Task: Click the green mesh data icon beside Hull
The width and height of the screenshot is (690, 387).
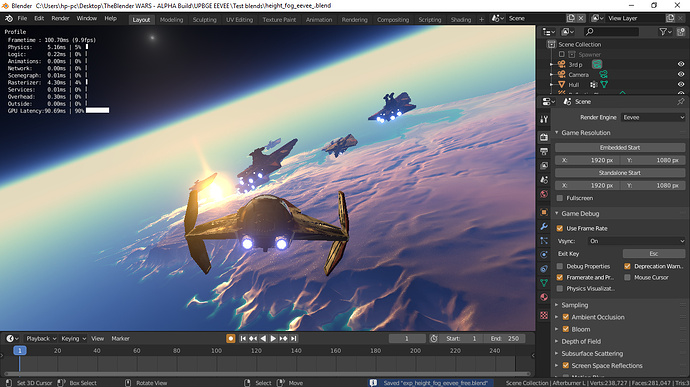Action: [x=604, y=85]
